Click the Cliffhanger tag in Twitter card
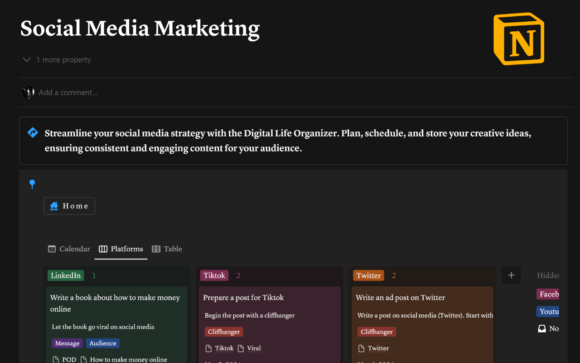The image size is (580, 363). (x=377, y=332)
